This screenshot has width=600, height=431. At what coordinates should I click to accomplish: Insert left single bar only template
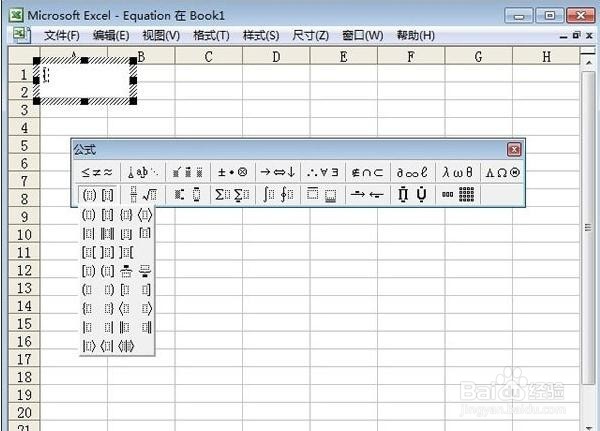click(x=88, y=327)
